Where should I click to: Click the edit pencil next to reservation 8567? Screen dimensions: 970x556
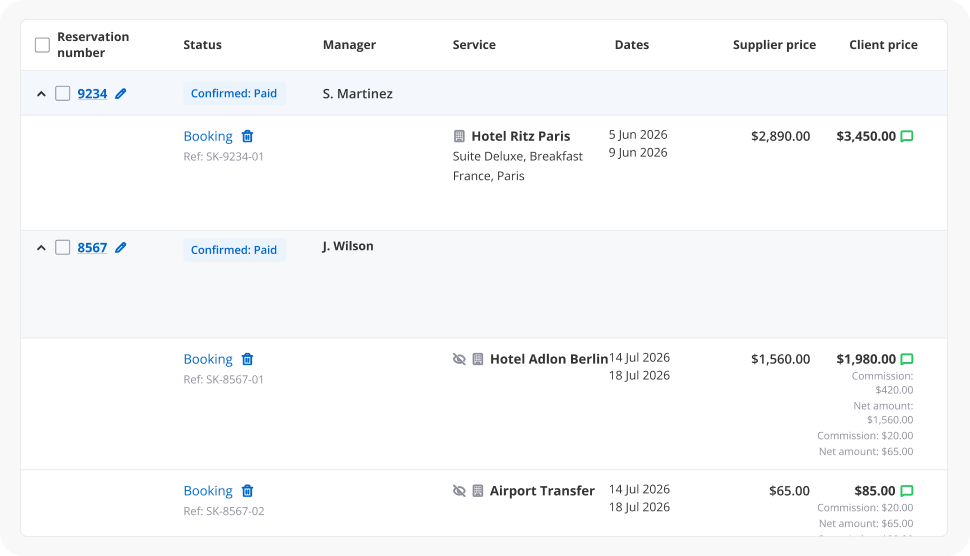(121, 247)
